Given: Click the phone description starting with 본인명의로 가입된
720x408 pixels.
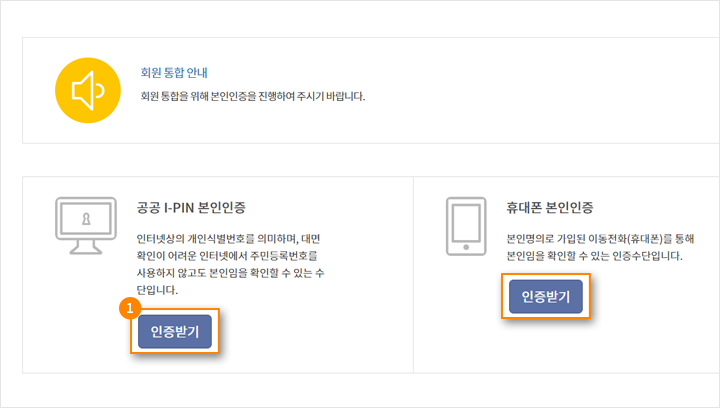Looking at the screenshot, I should 600,247.
